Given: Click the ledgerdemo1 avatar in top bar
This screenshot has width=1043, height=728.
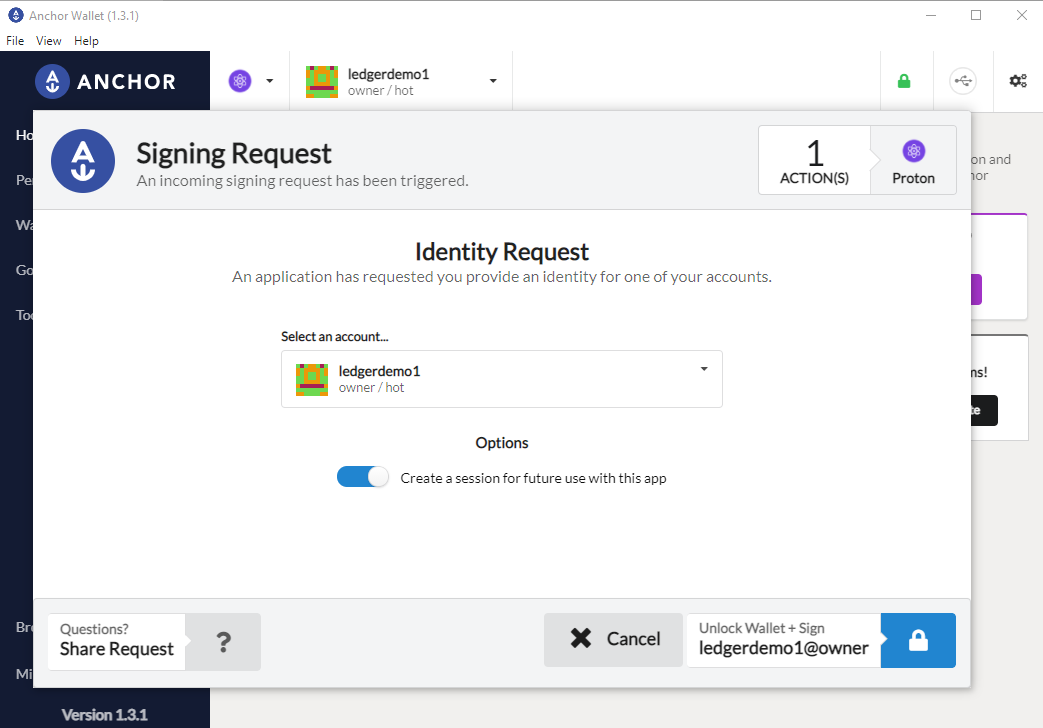Looking at the screenshot, I should 322,81.
